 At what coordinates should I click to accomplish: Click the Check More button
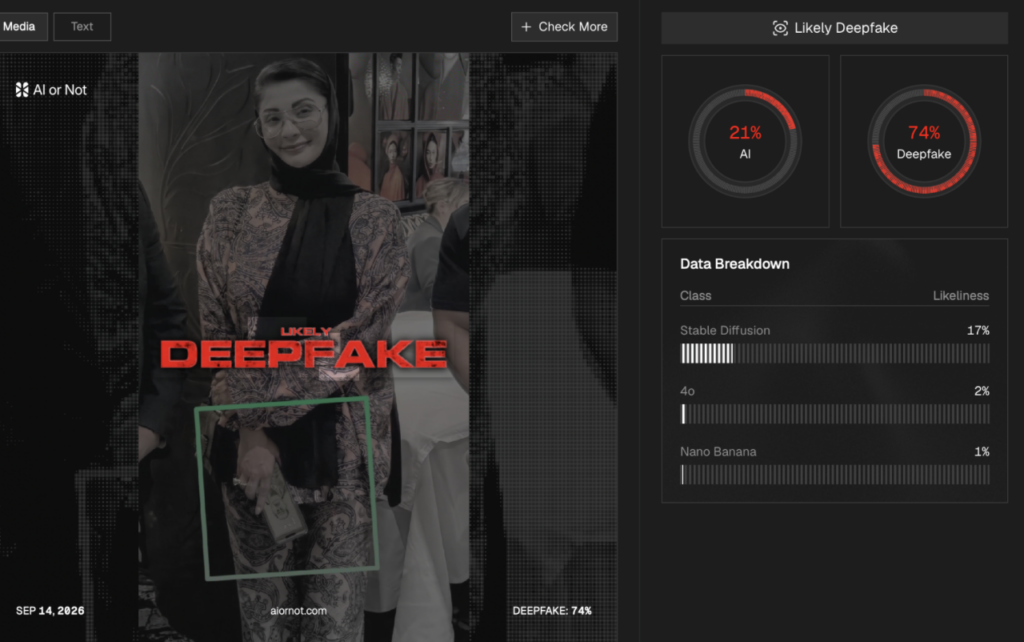(x=564, y=27)
